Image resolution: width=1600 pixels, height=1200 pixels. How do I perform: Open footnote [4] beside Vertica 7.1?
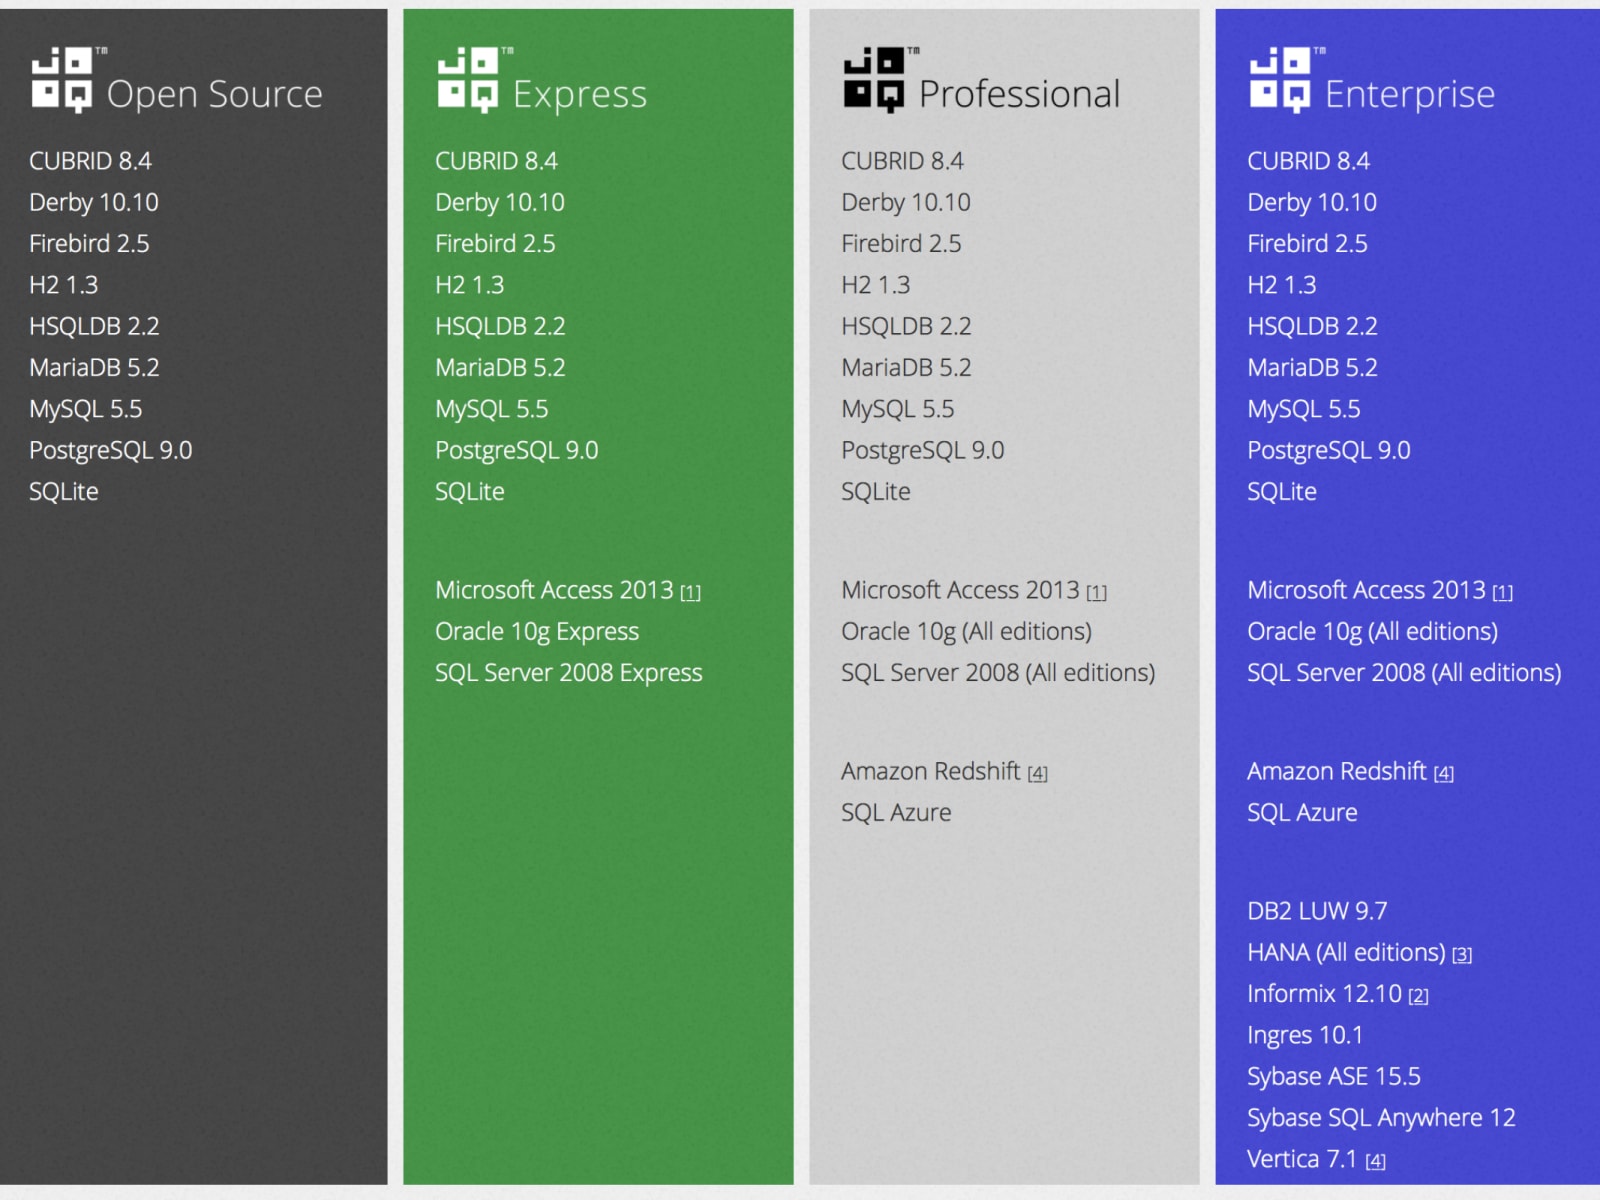(1376, 1162)
